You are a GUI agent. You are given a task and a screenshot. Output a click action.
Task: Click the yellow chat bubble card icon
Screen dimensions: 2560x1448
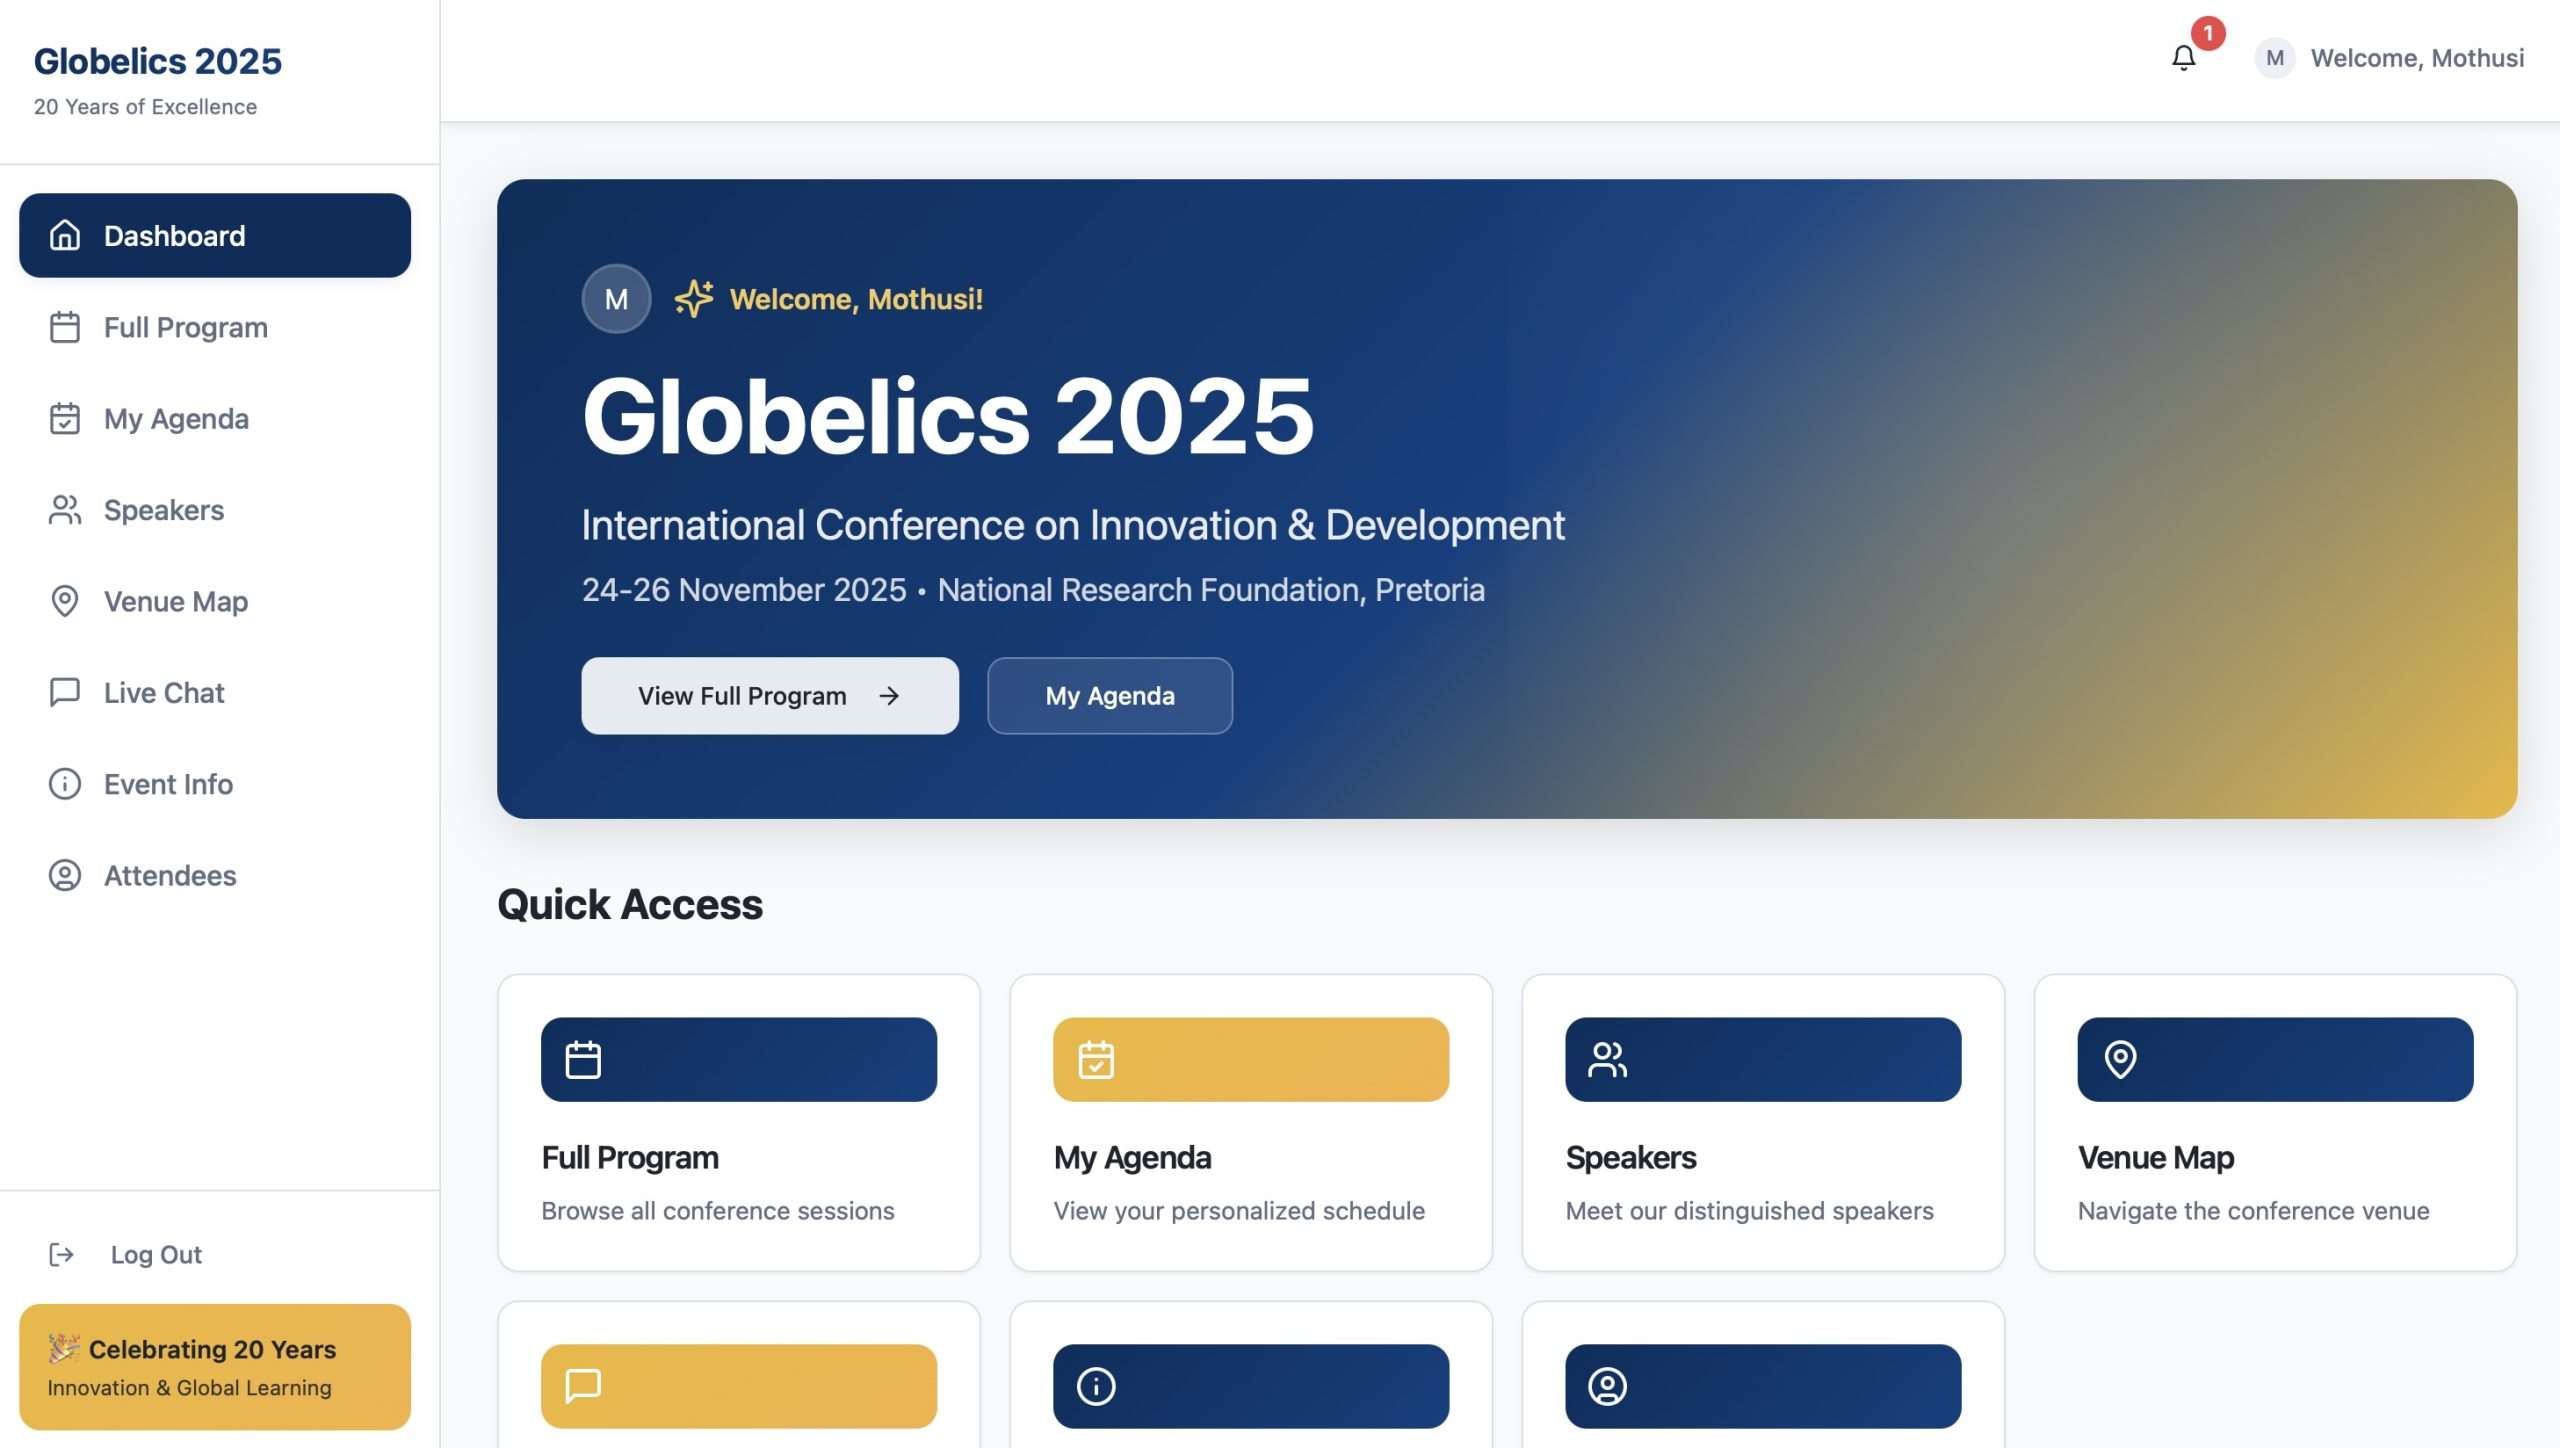pyautogui.click(x=583, y=1386)
